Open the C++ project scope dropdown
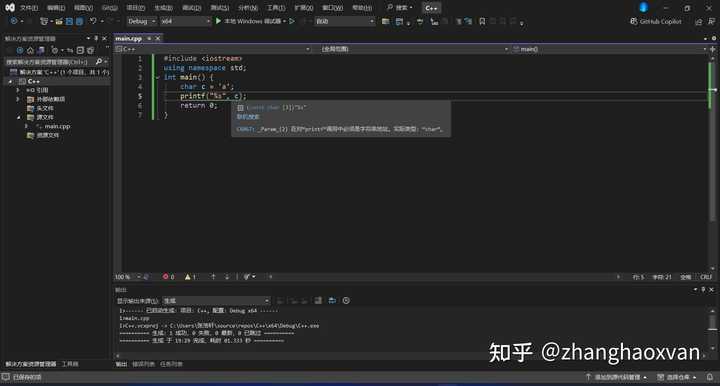The image size is (720, 386). click(x=214, y=49)
